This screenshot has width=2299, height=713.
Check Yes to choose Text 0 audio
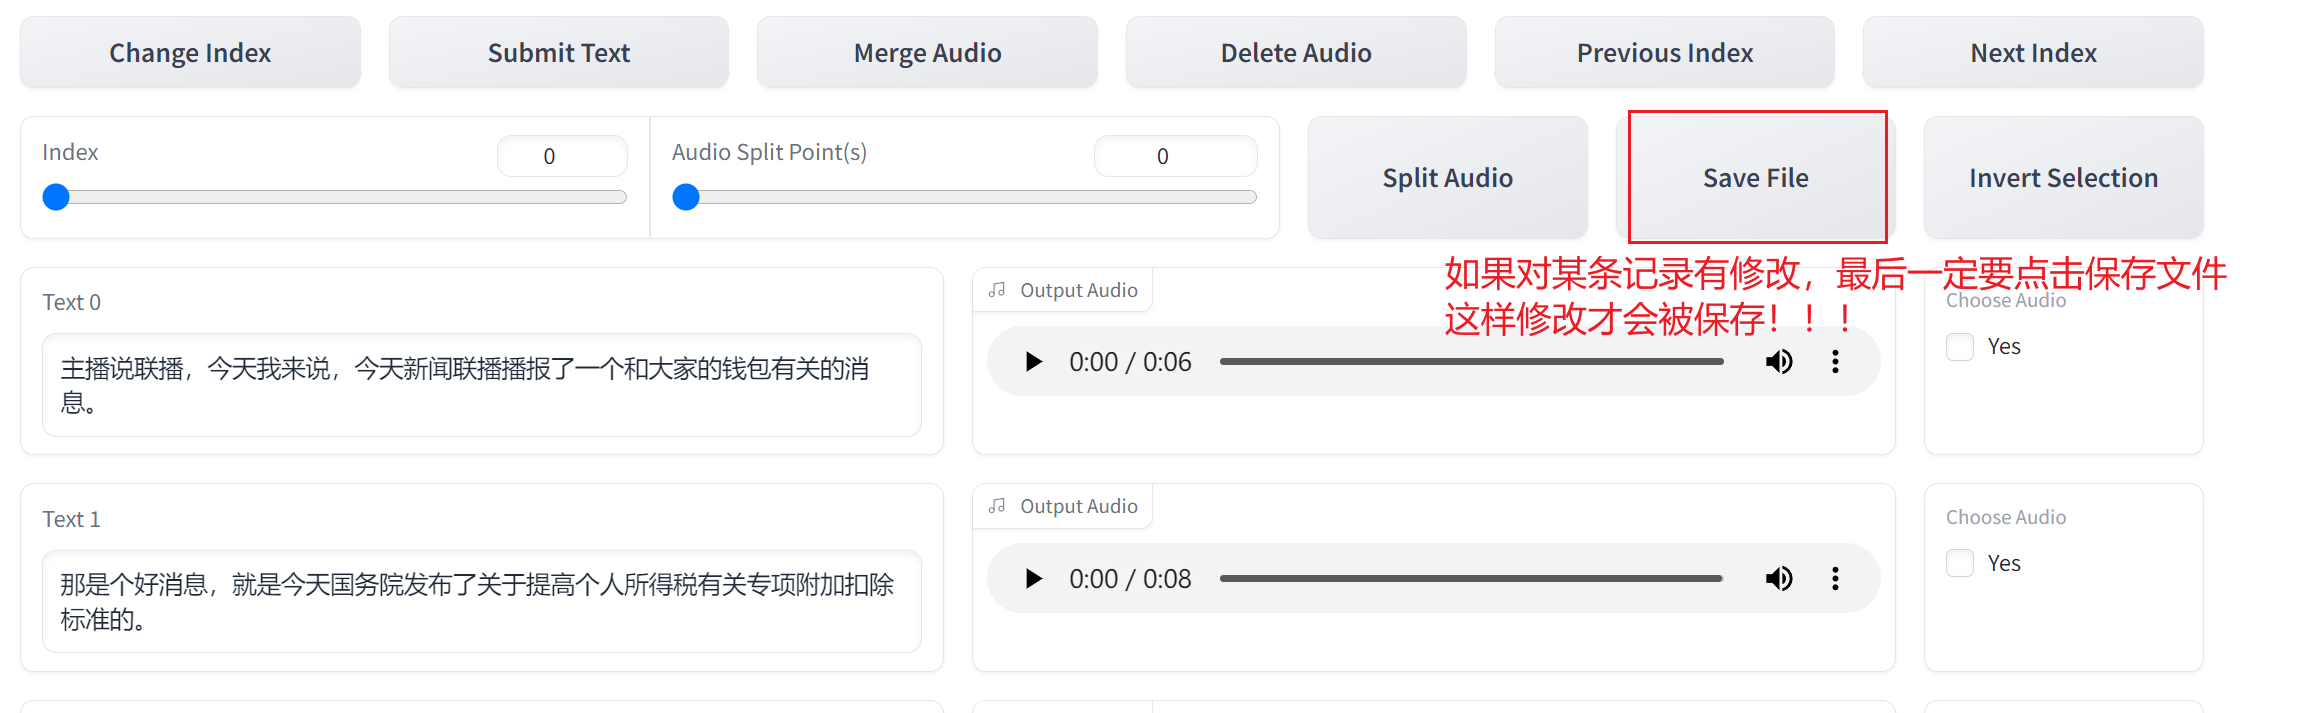[1960, 347]
